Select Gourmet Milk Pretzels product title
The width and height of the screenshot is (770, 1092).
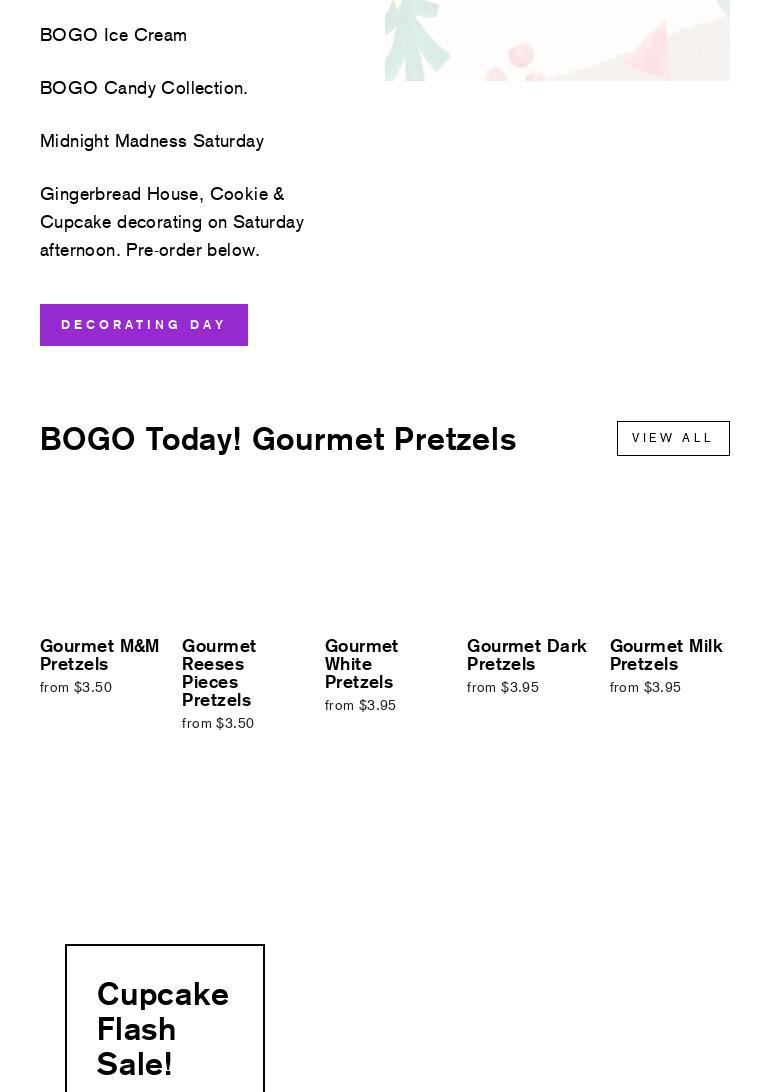tap(666, 655)
